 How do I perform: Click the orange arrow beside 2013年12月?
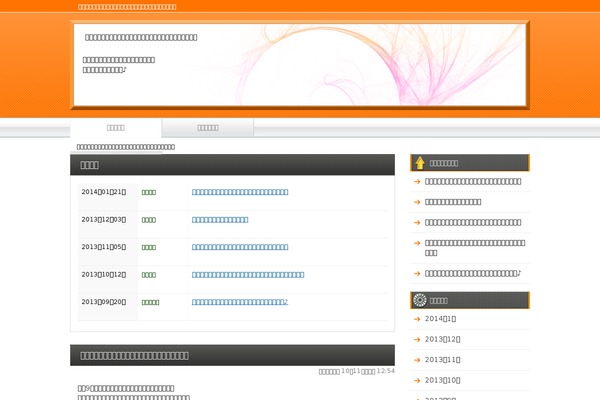point(417,339)
